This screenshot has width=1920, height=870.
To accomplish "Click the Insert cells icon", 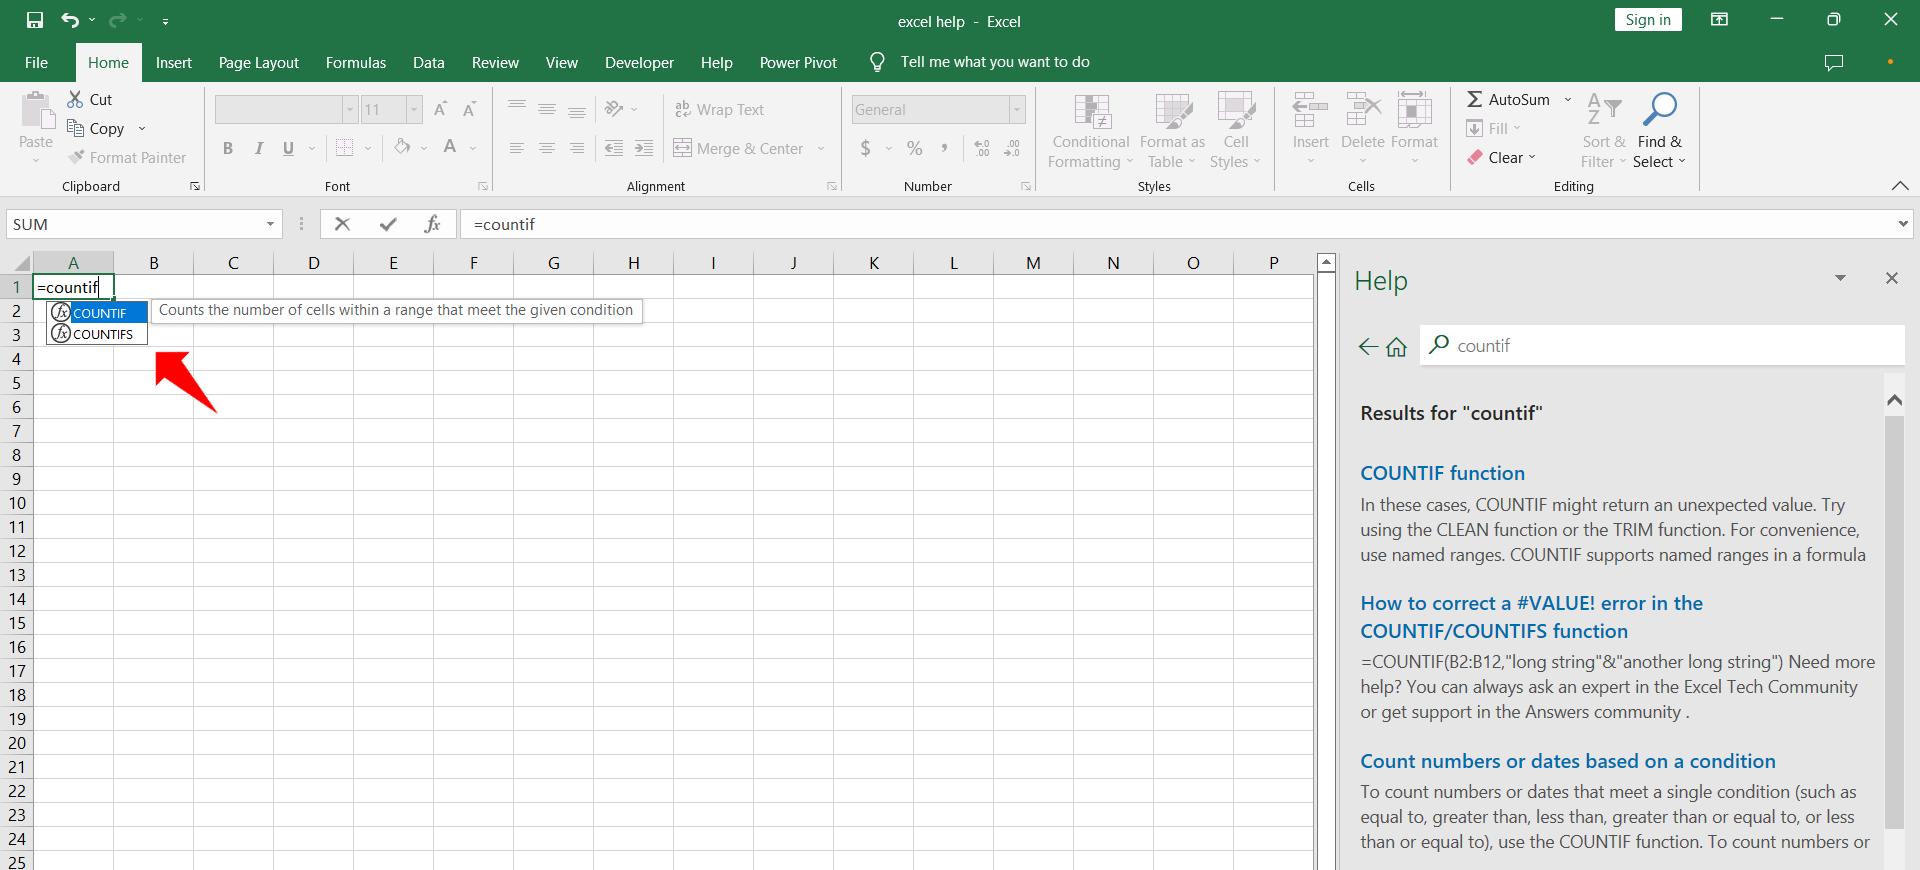I will (x=1310, y=111).
